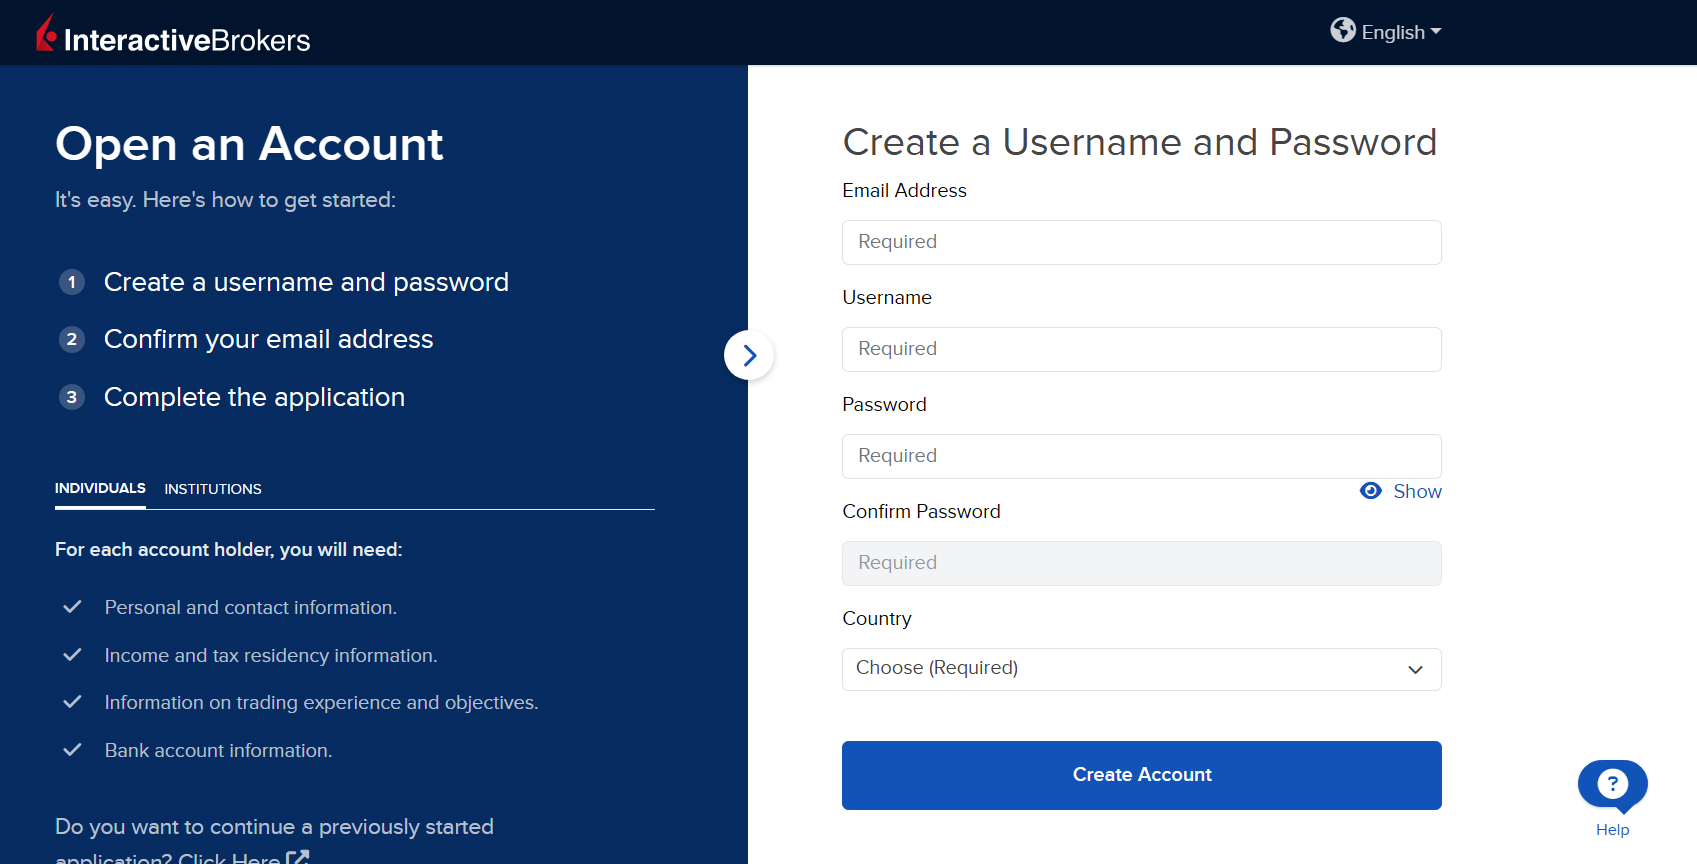The width and height of the screenshot is (1697, 864).
Task: Click the Email Address label
Action: (904, 190)
